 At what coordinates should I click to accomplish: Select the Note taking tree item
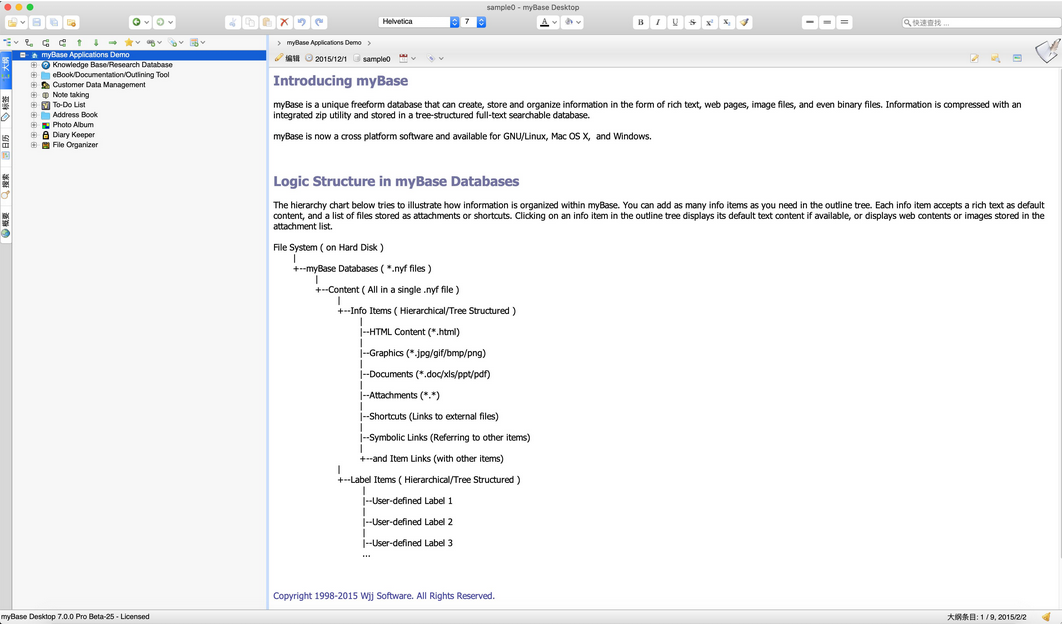pos(70,95)
